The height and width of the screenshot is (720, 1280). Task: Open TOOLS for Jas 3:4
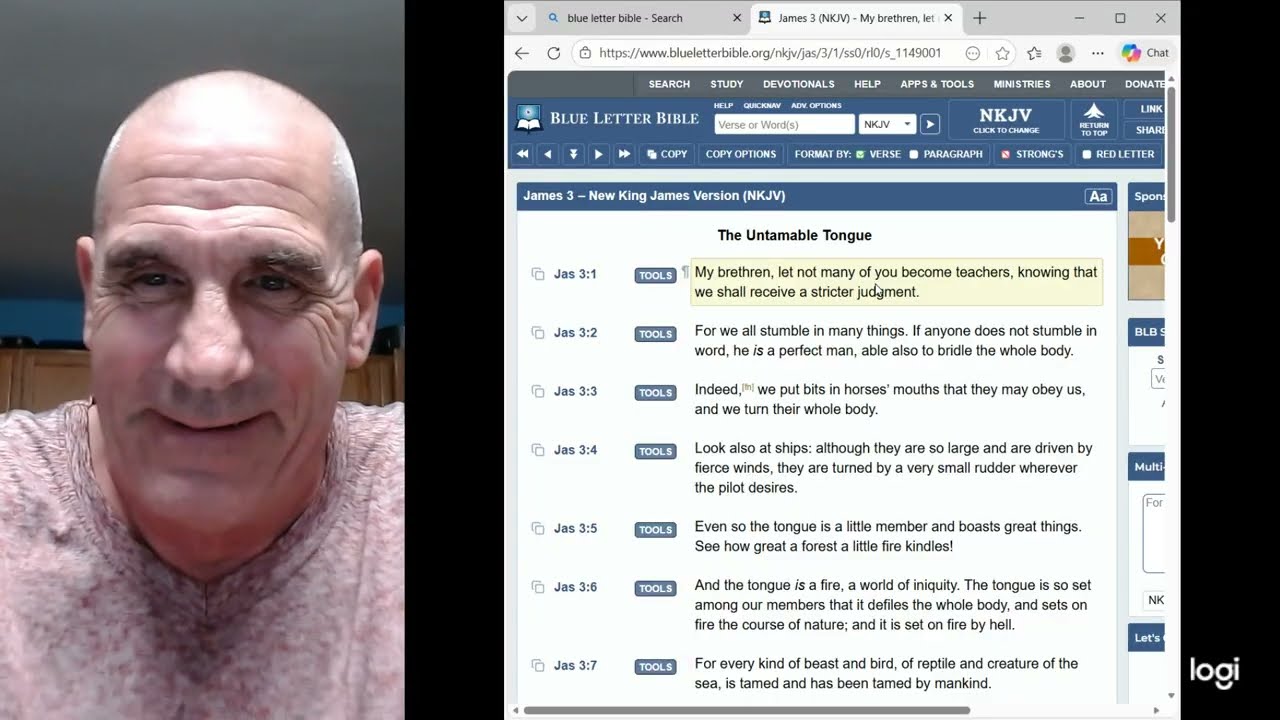click(x=655, y=451)
